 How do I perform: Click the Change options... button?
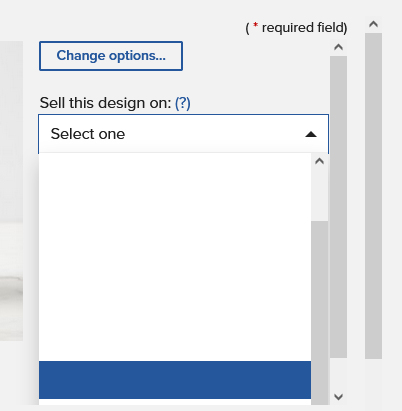pos(111,56)
